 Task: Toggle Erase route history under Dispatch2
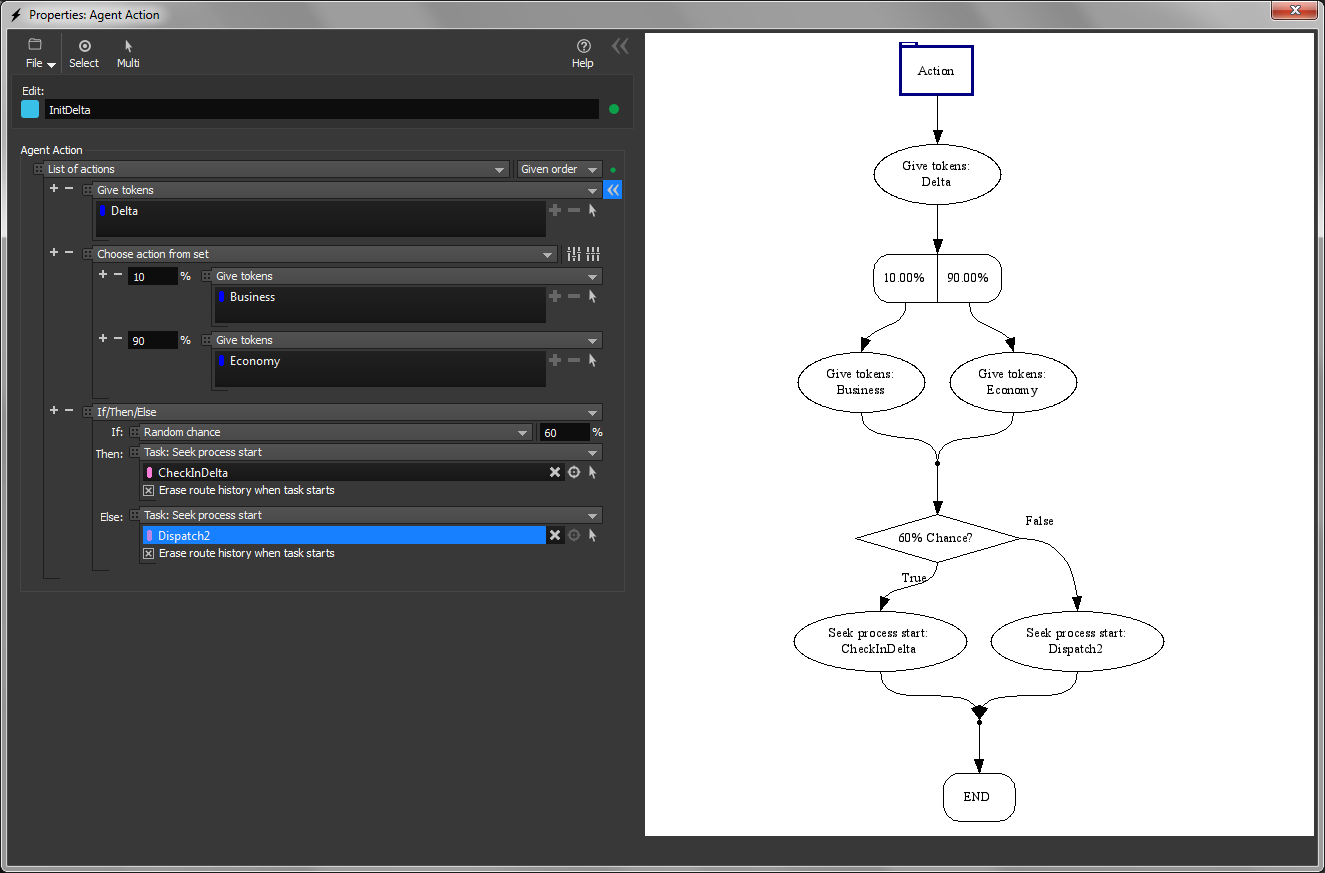click(x=149, y=554)
